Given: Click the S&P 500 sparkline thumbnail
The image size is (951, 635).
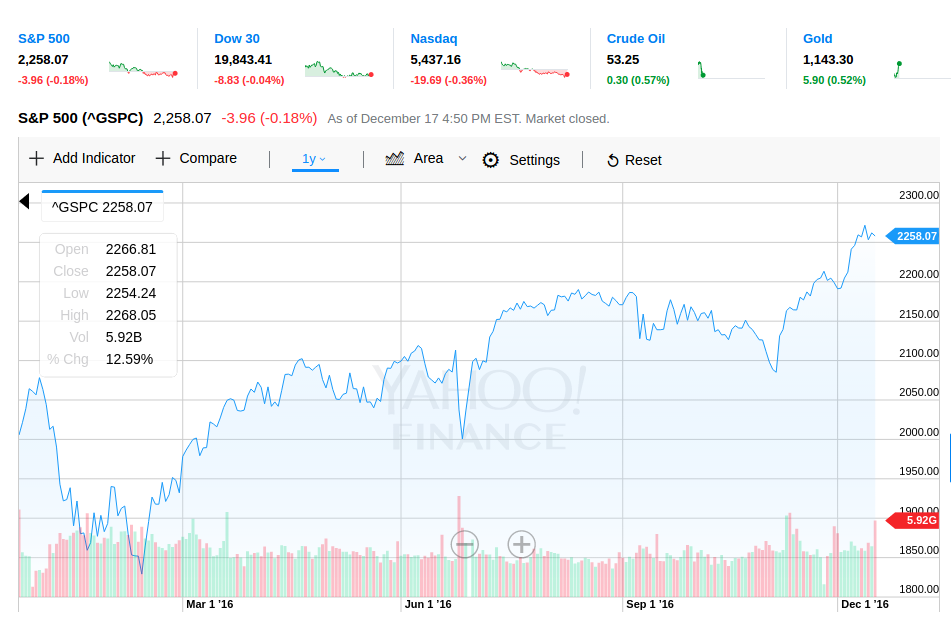Looking at the screenshot, I should [x=143, y=69].
